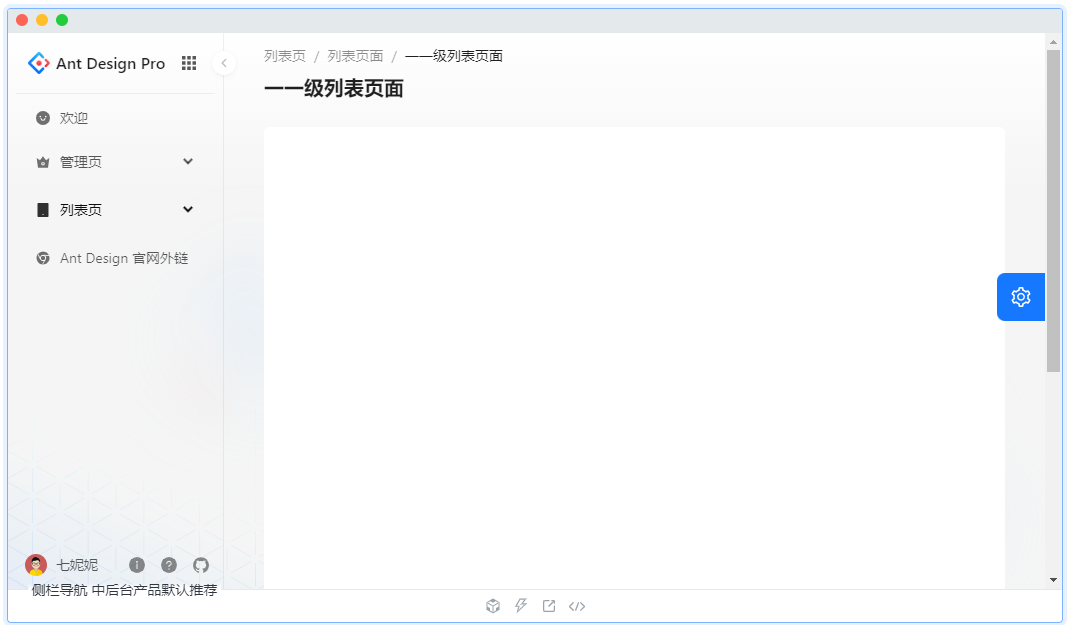This screenshot has width=1084, height=625.
Task: Click the scrollbar down arrow
Action: coord(1053,580)
